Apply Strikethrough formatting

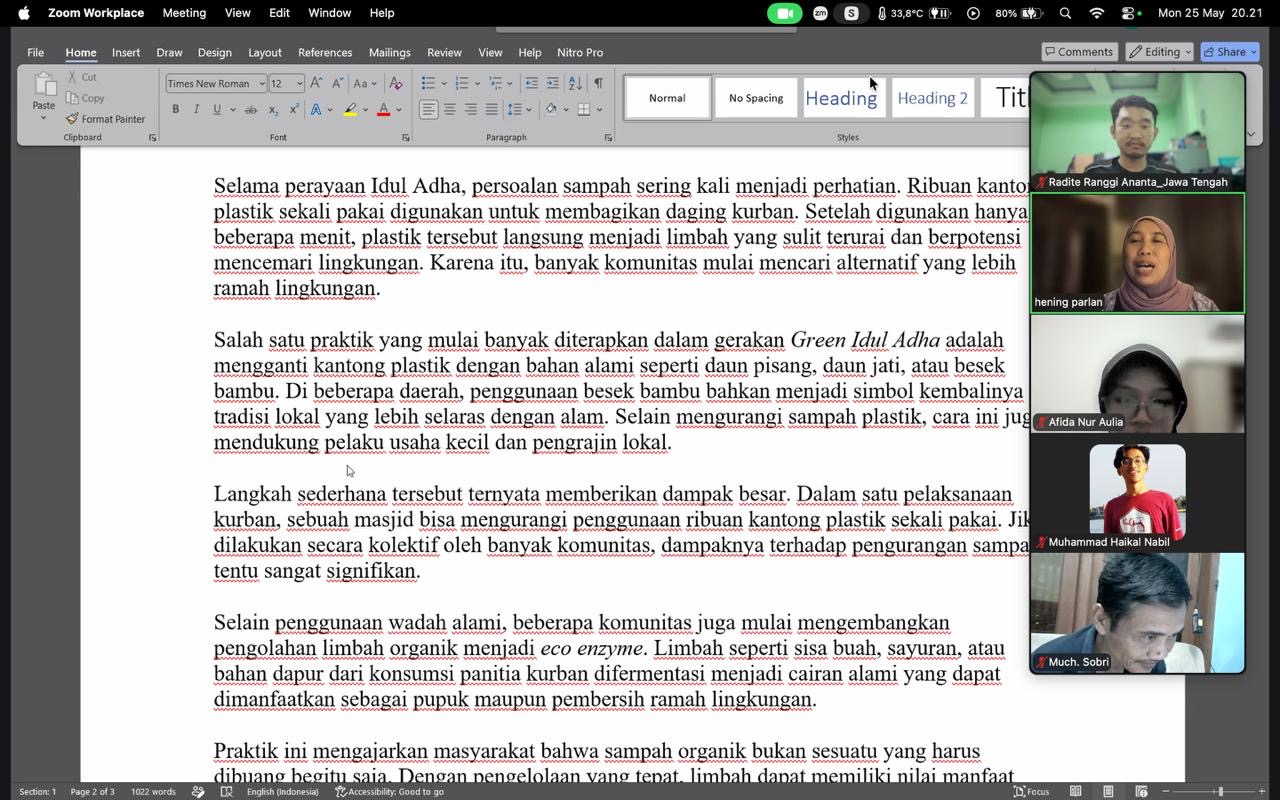coord(251,110)
